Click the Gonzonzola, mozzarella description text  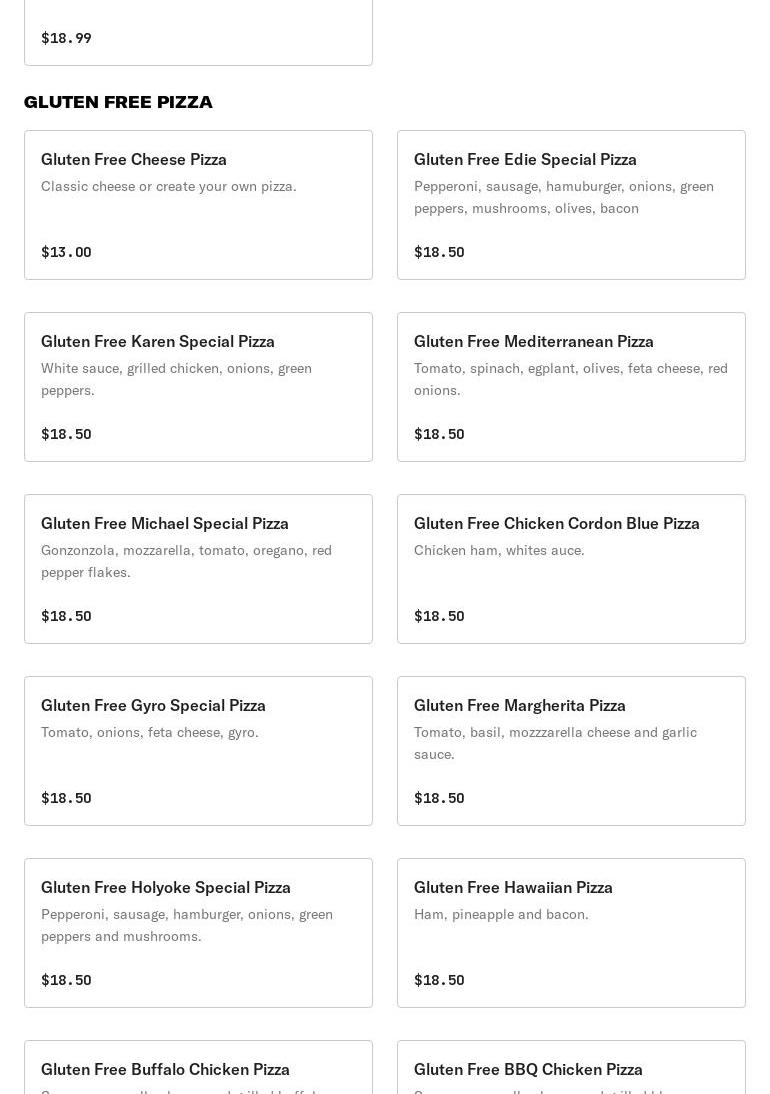click(x=186, y=561)
